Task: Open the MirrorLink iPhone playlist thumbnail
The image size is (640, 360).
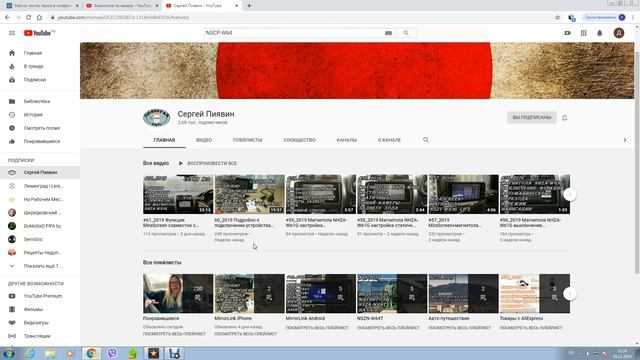Action: click(249, 293)
